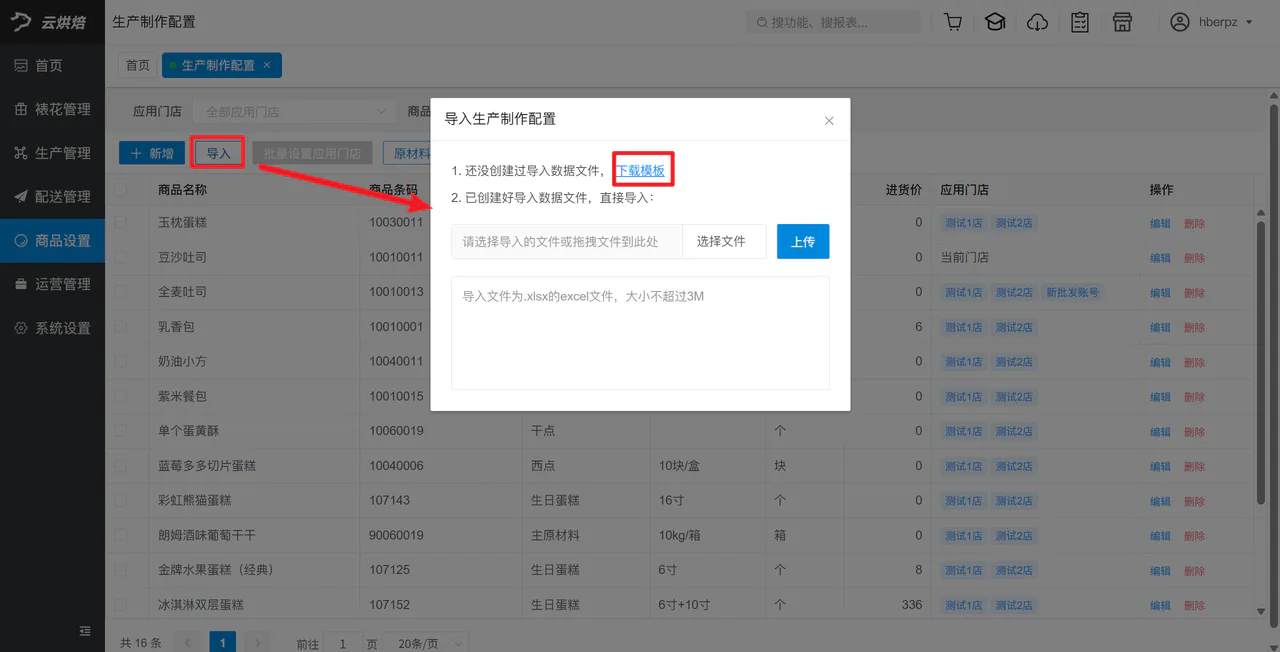Toggle the select-all checkbox in table header

click(120, 189)
